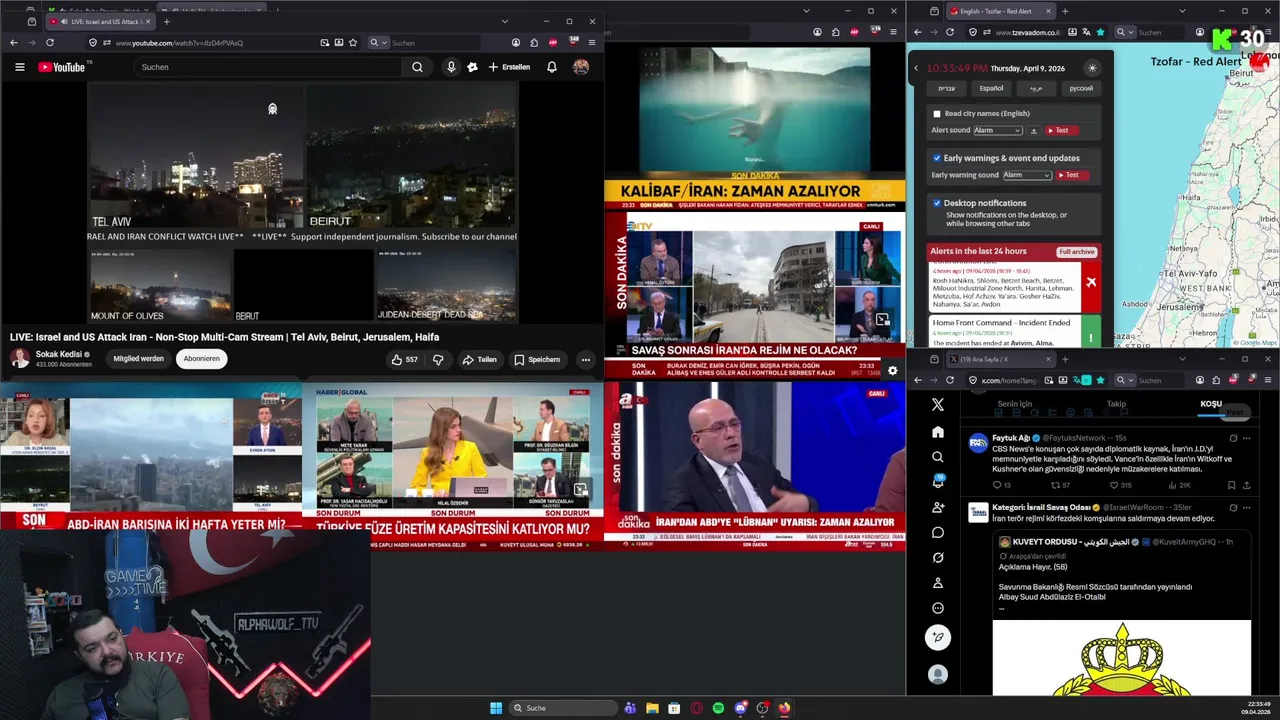
Task: Expand tab list chevron in X browser window
Action: [1182, 359]
